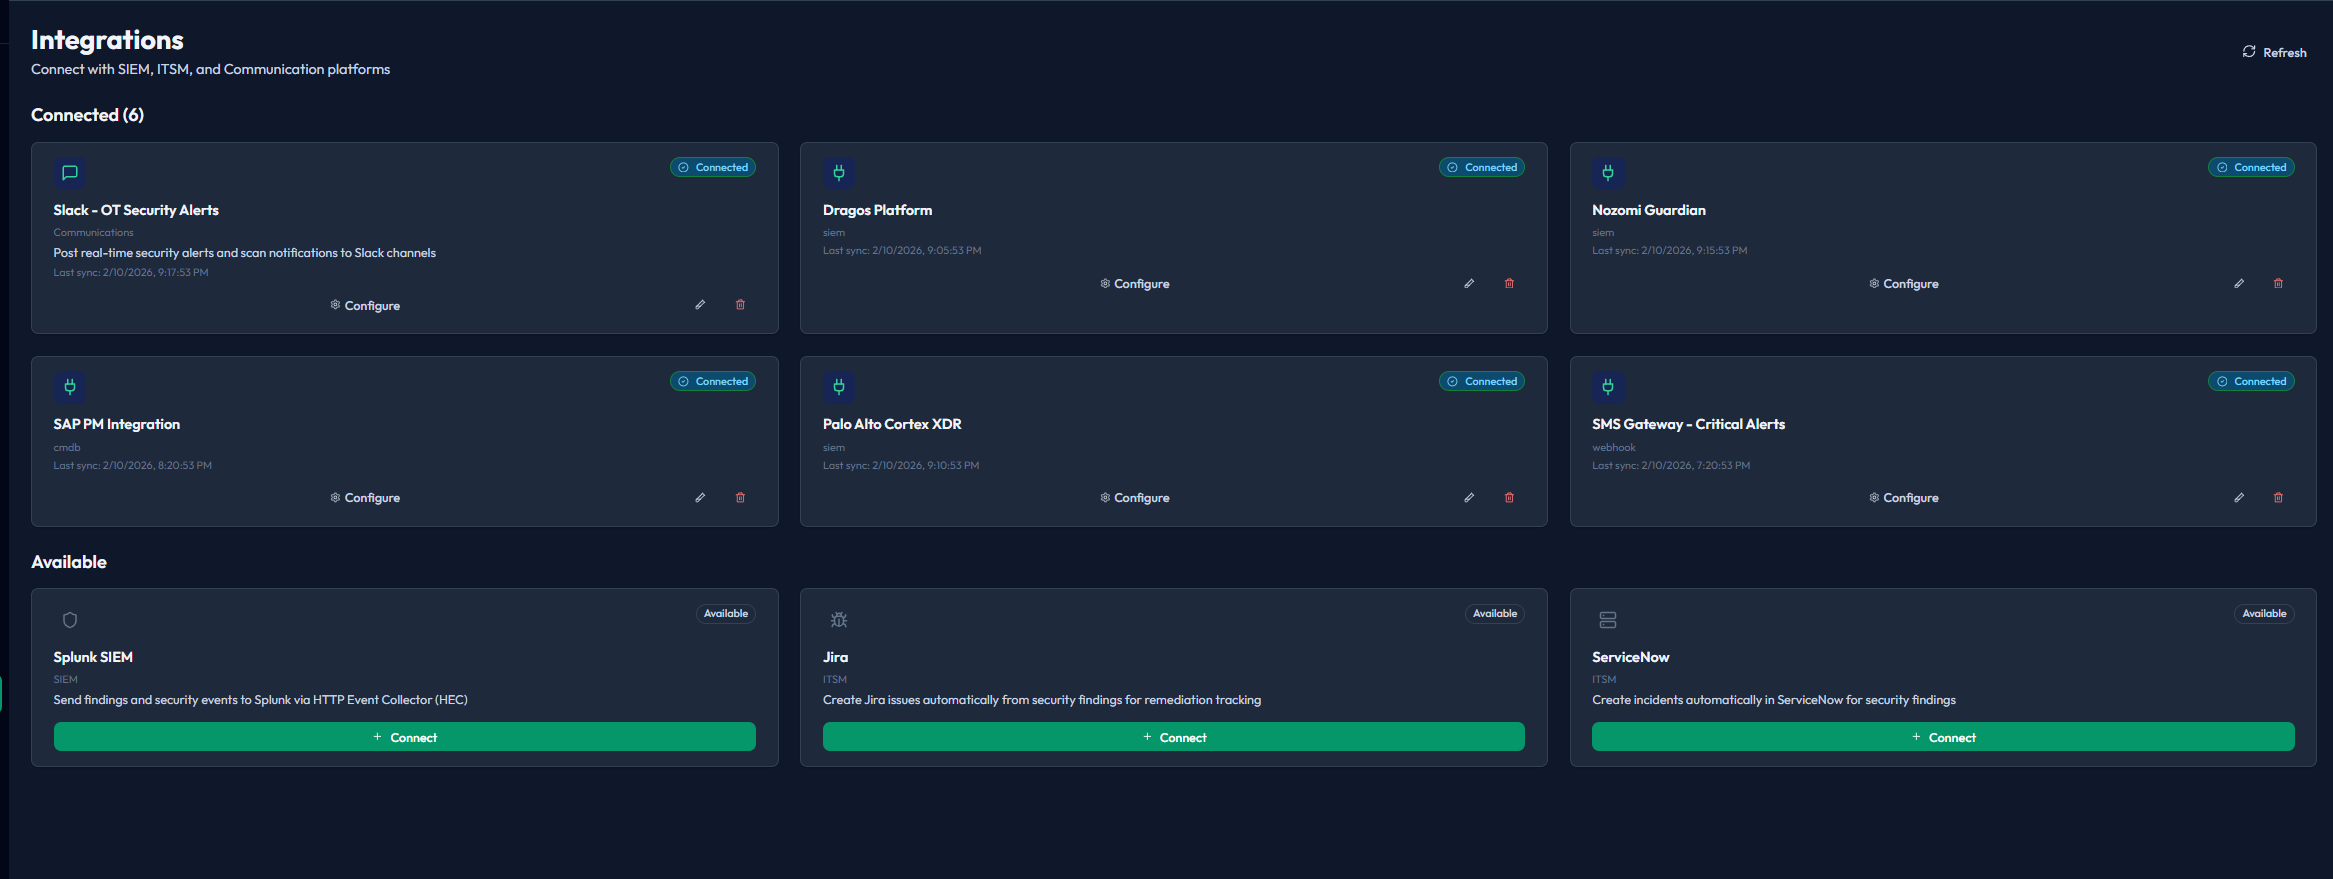Click the Jira bug icon
This screenshot has width=2333, height=879.
[839, 620]
